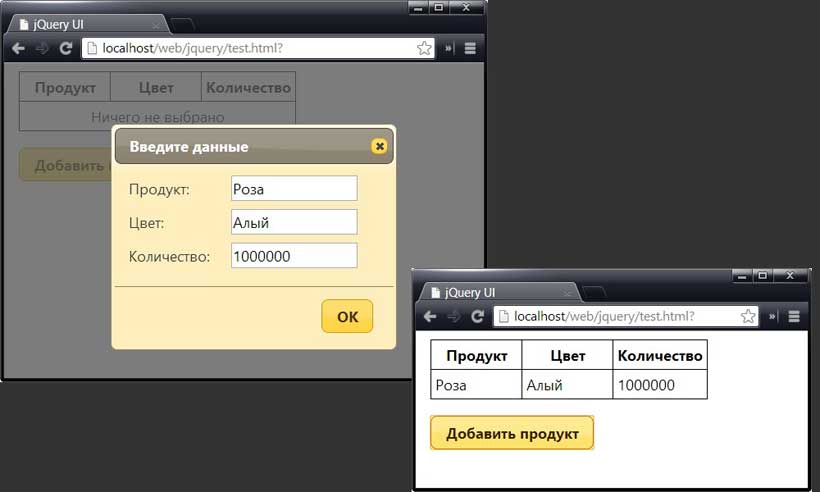Open a new tab in the left browser window

coord(183,24)
